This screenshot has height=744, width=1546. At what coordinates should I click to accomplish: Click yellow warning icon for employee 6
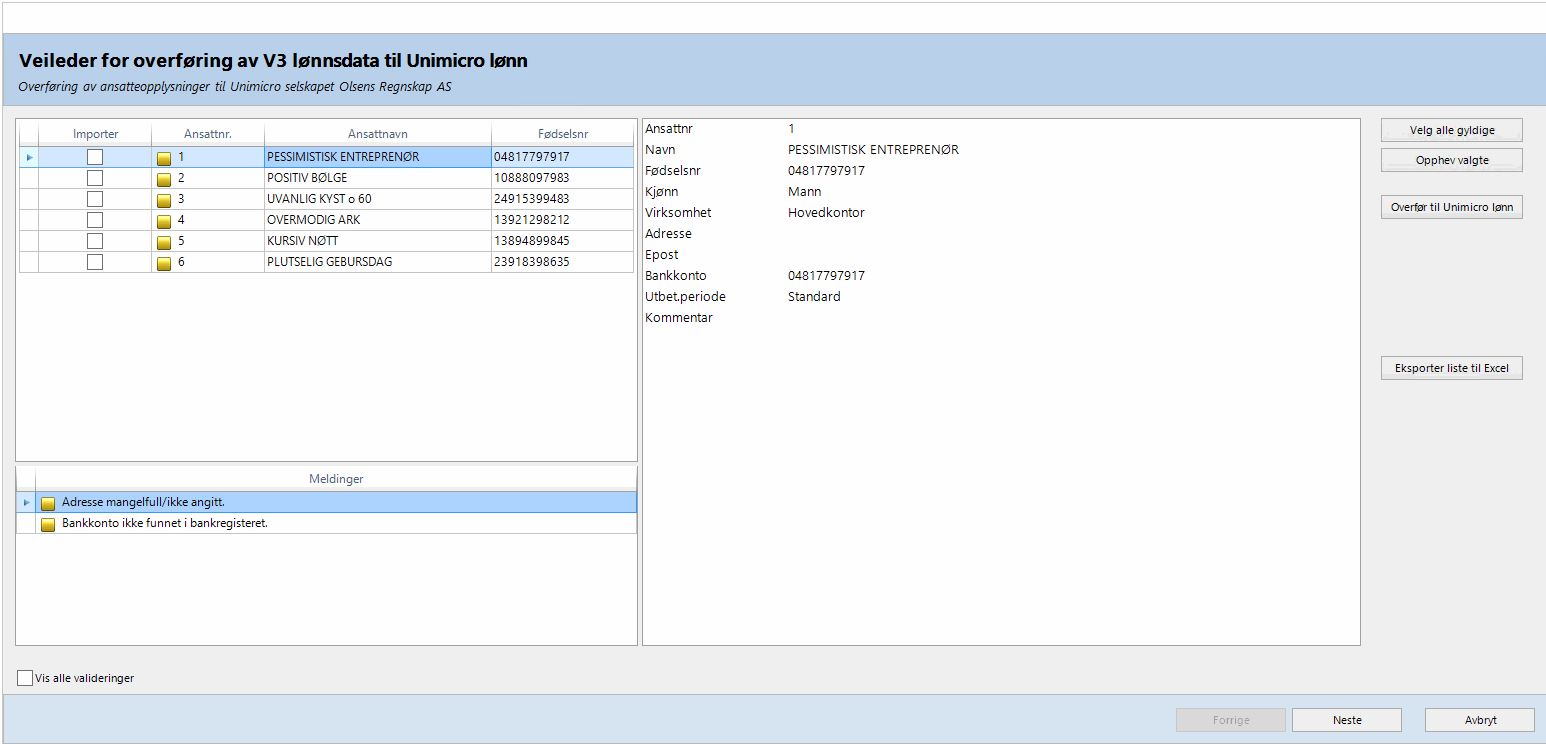coord(164,262)
